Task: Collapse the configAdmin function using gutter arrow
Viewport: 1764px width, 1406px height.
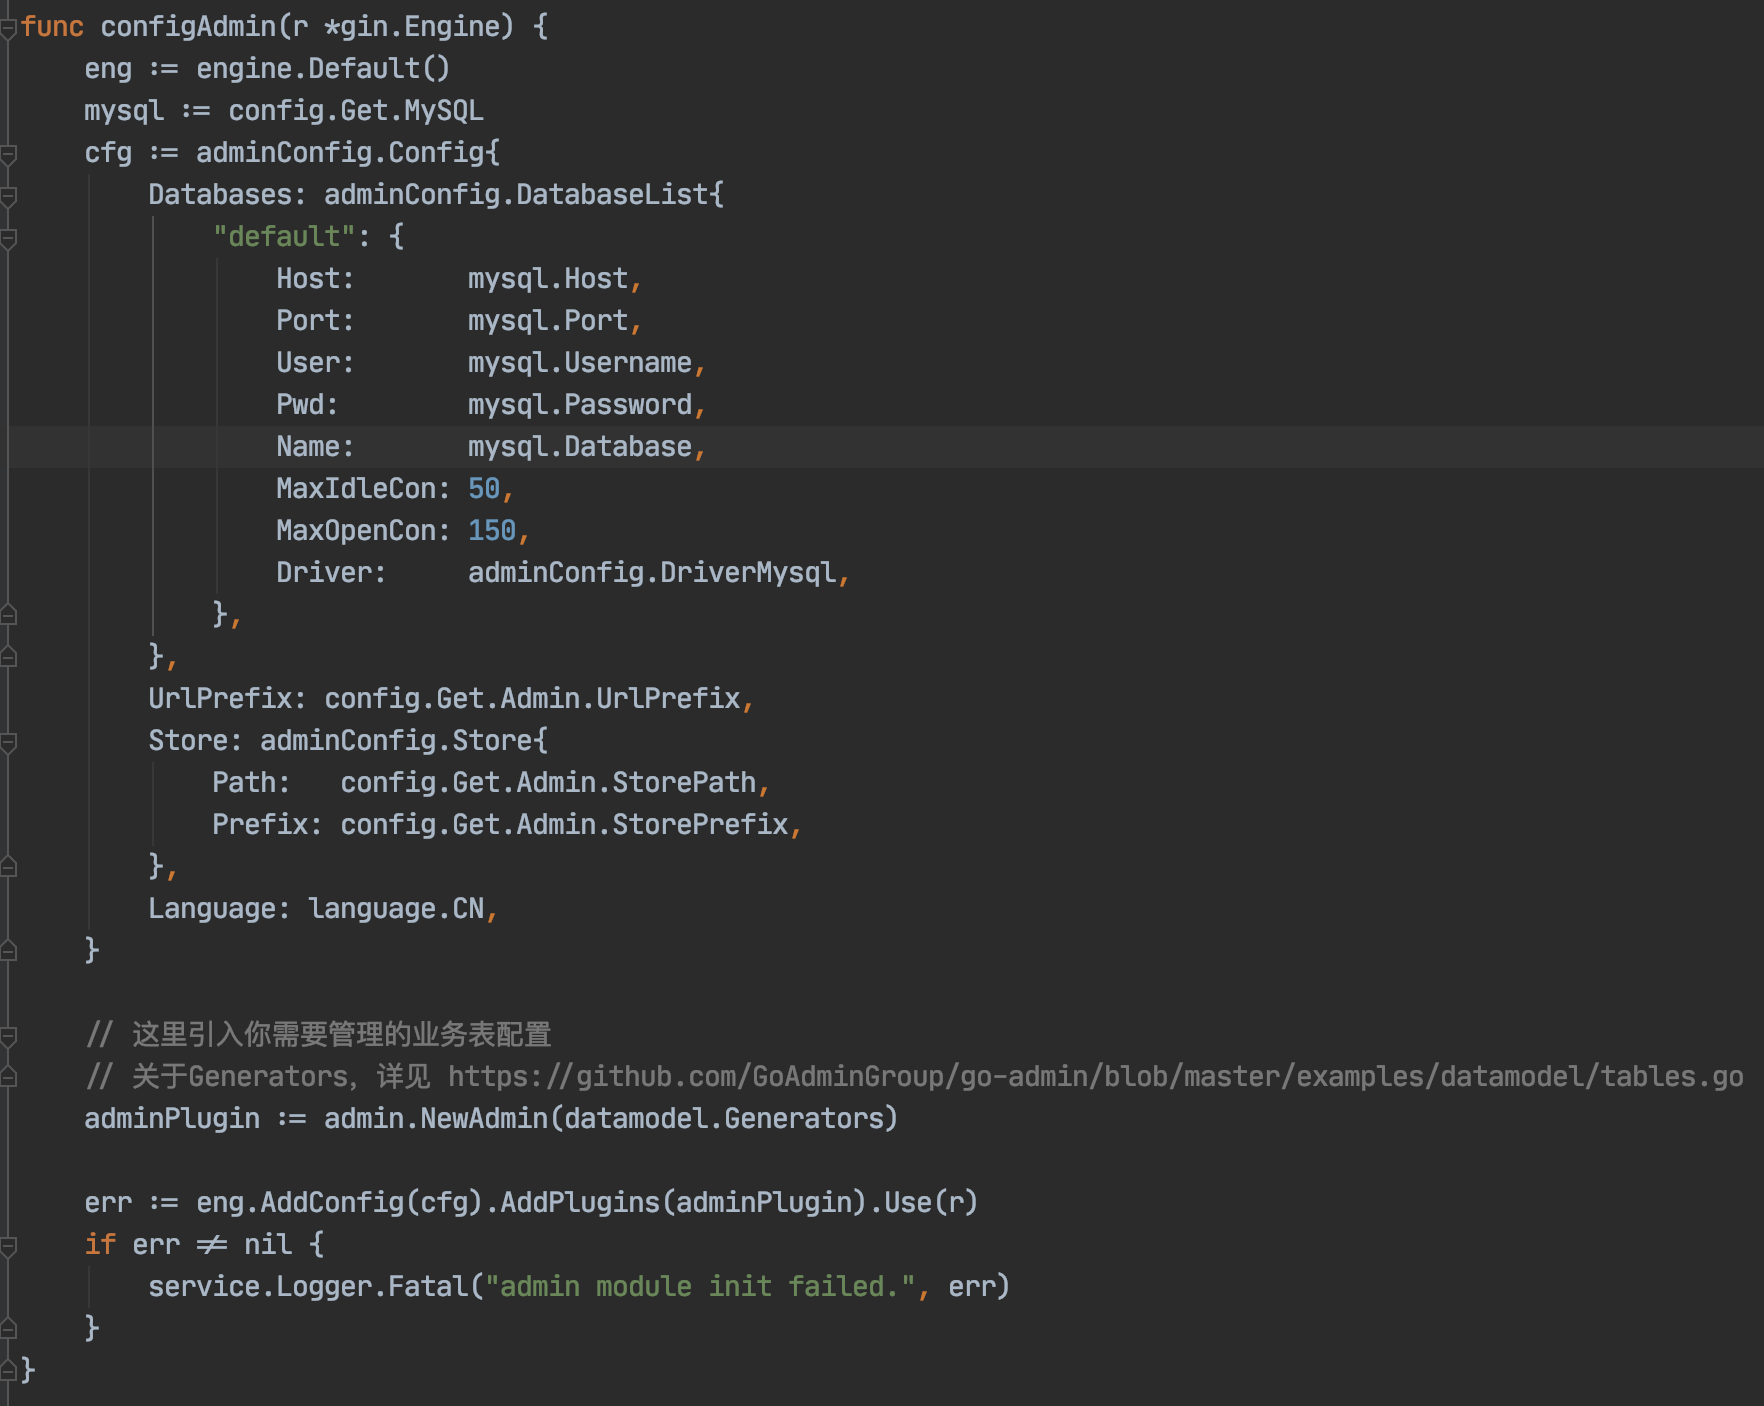Action: click(8, 25)
